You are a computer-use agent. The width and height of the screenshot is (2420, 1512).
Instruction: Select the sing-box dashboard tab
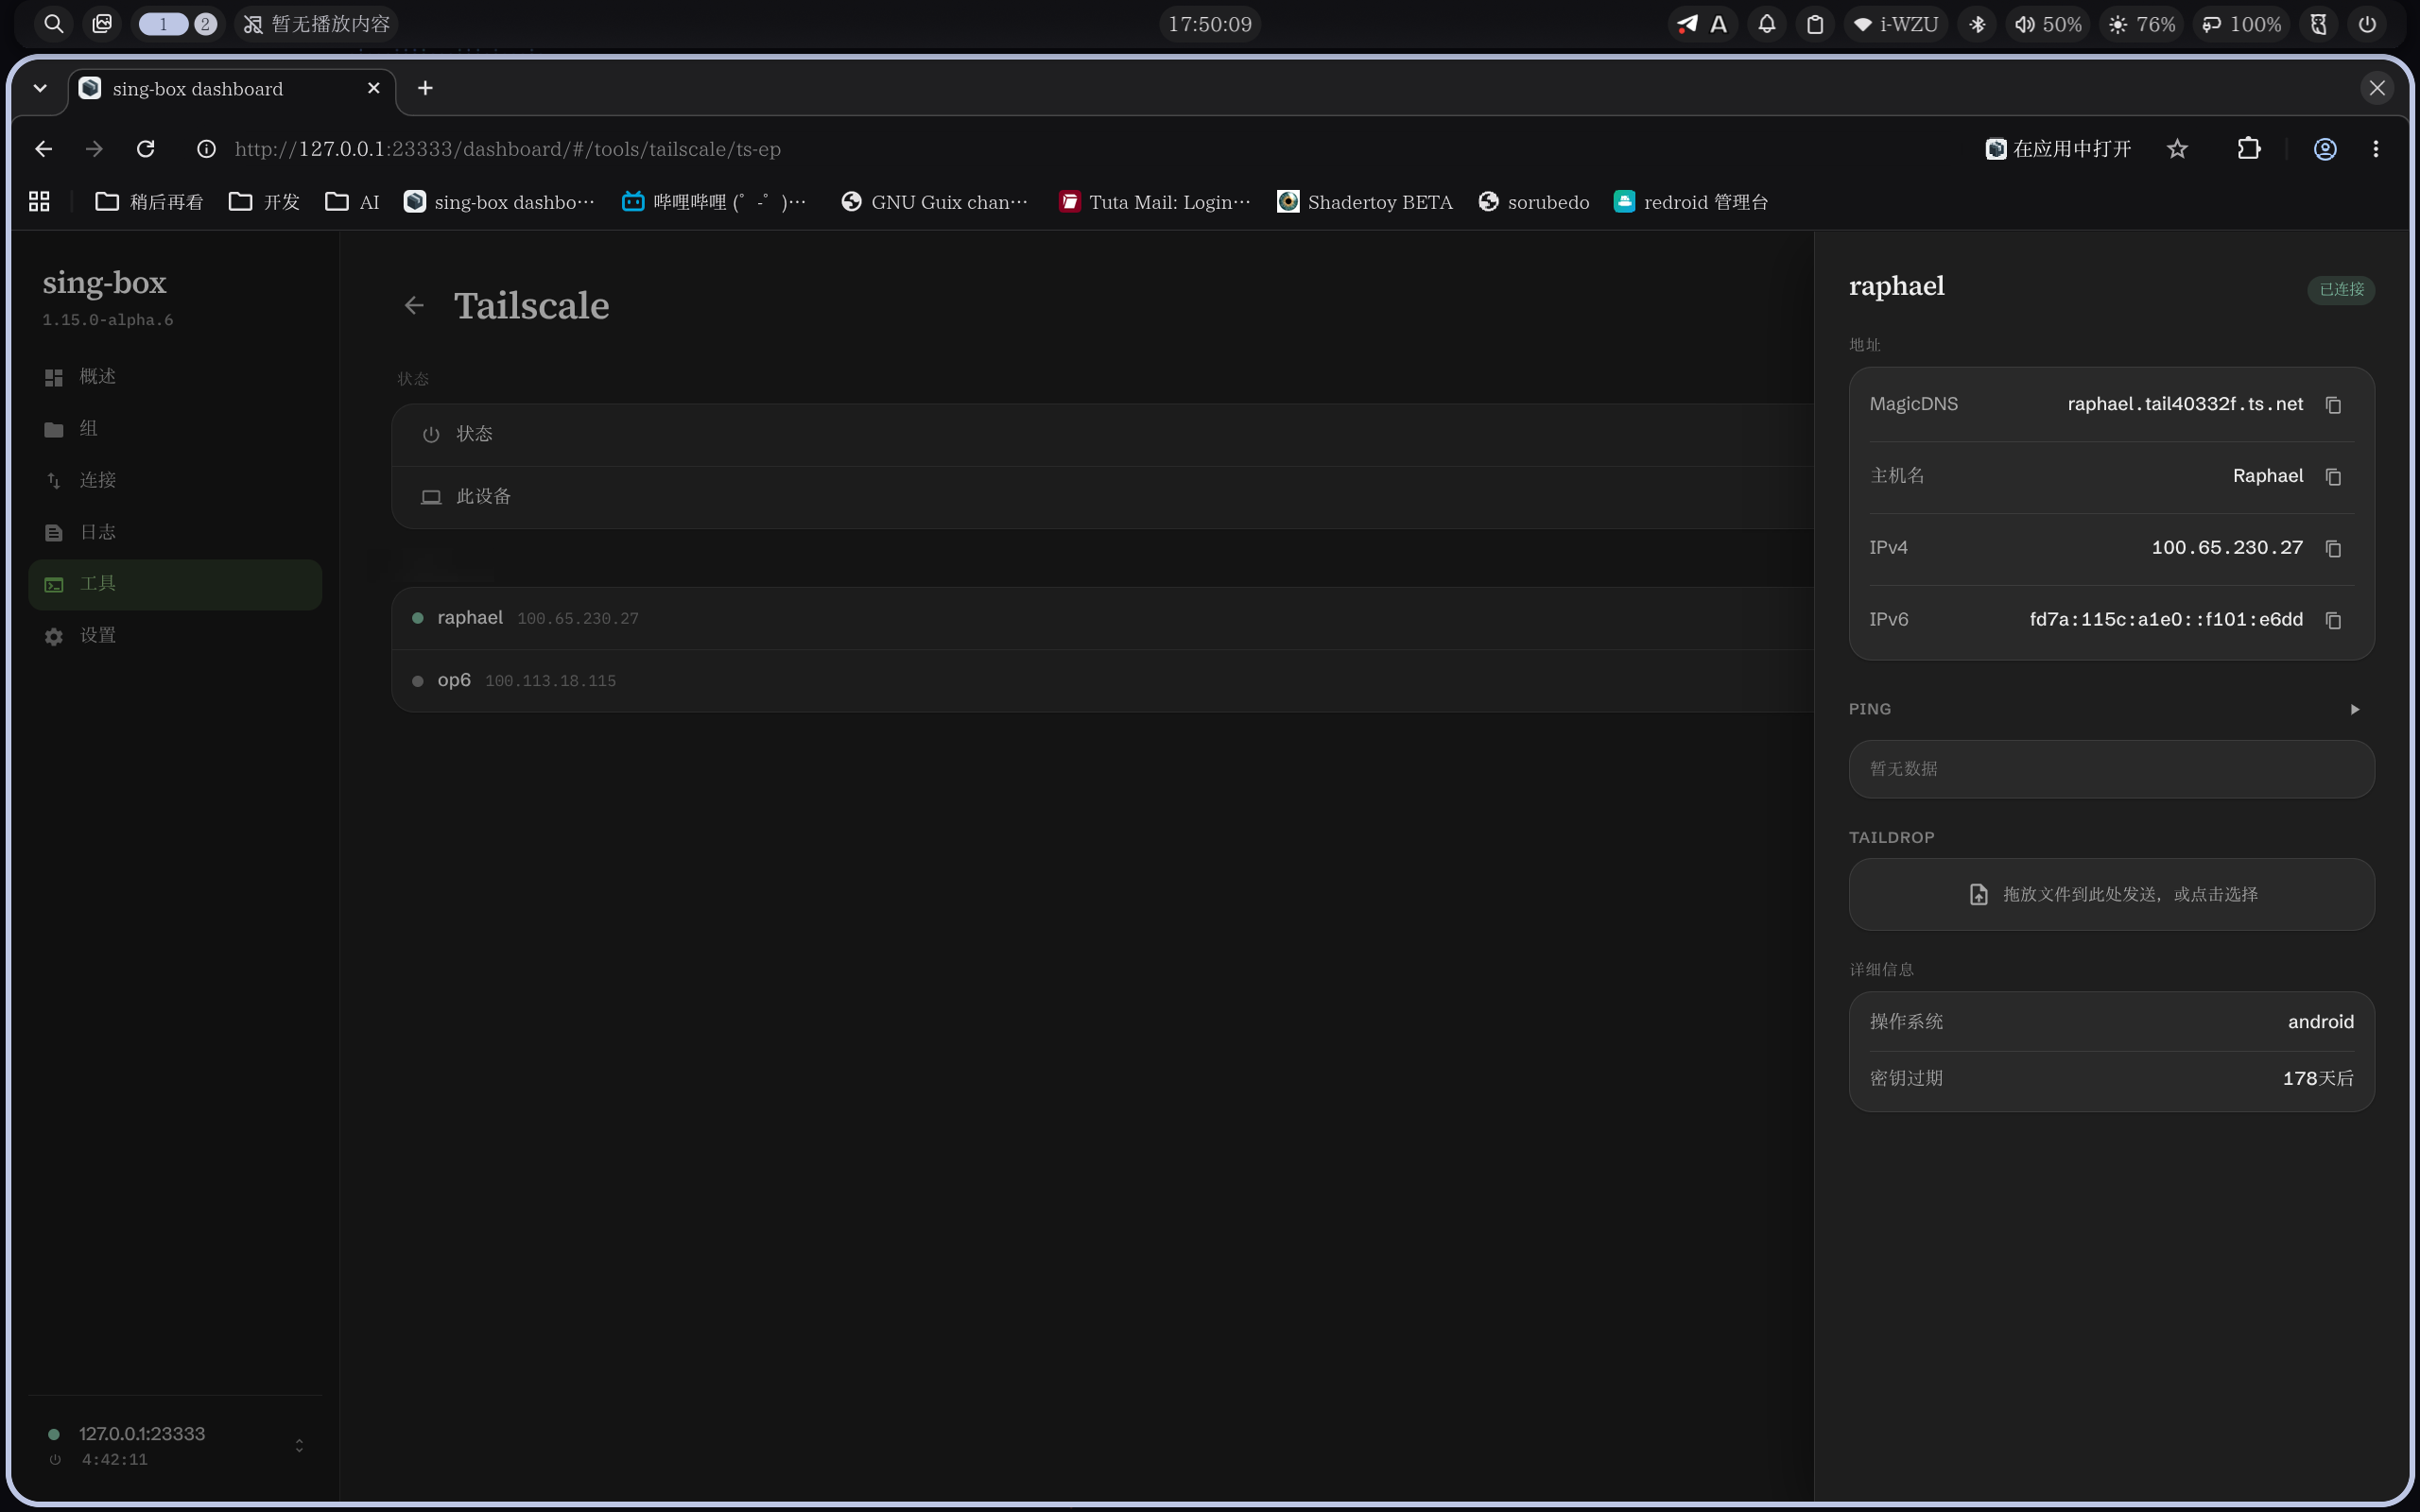tap(231, 89)
